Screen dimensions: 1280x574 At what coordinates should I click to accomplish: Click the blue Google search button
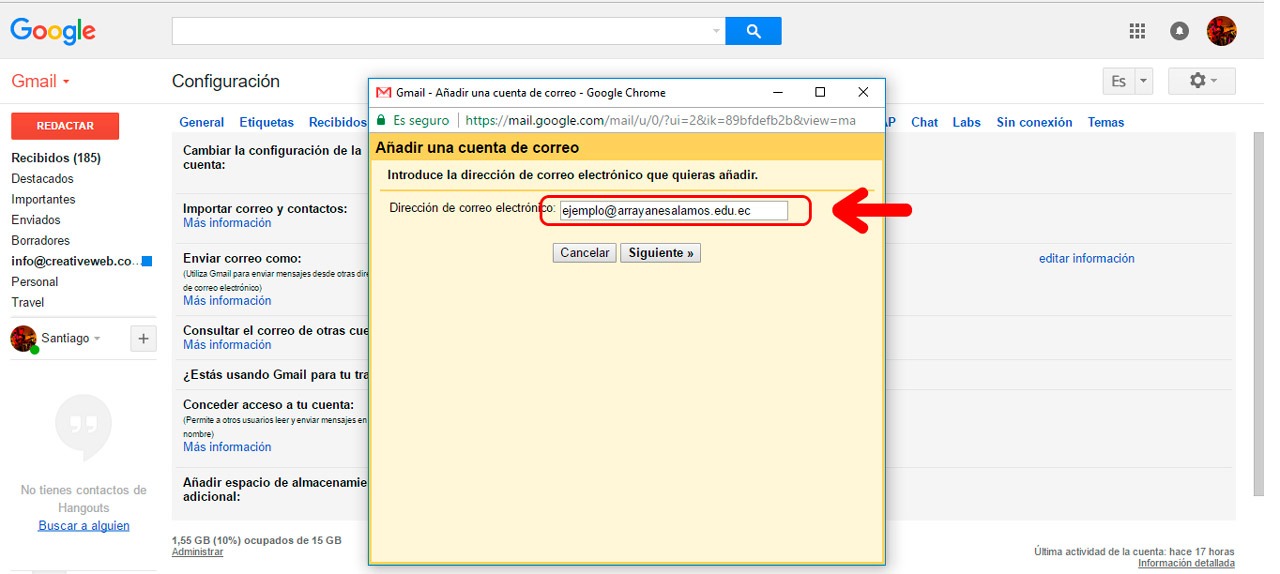(753, 31)
